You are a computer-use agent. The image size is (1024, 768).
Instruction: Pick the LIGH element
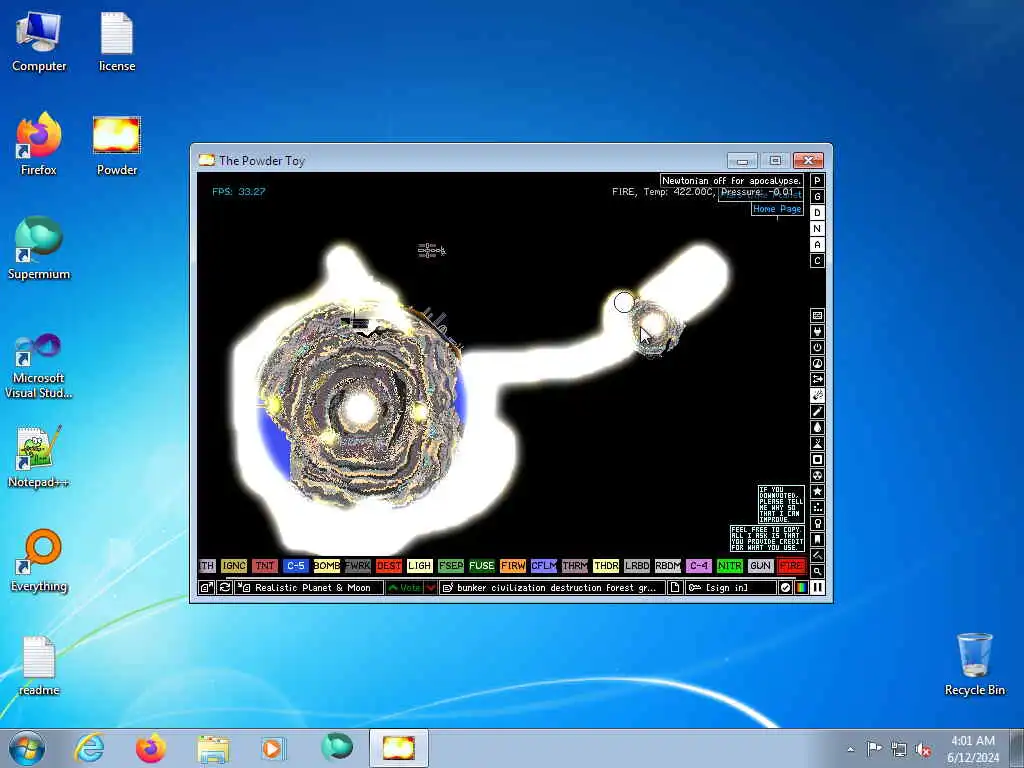click(x=420, y=566)
